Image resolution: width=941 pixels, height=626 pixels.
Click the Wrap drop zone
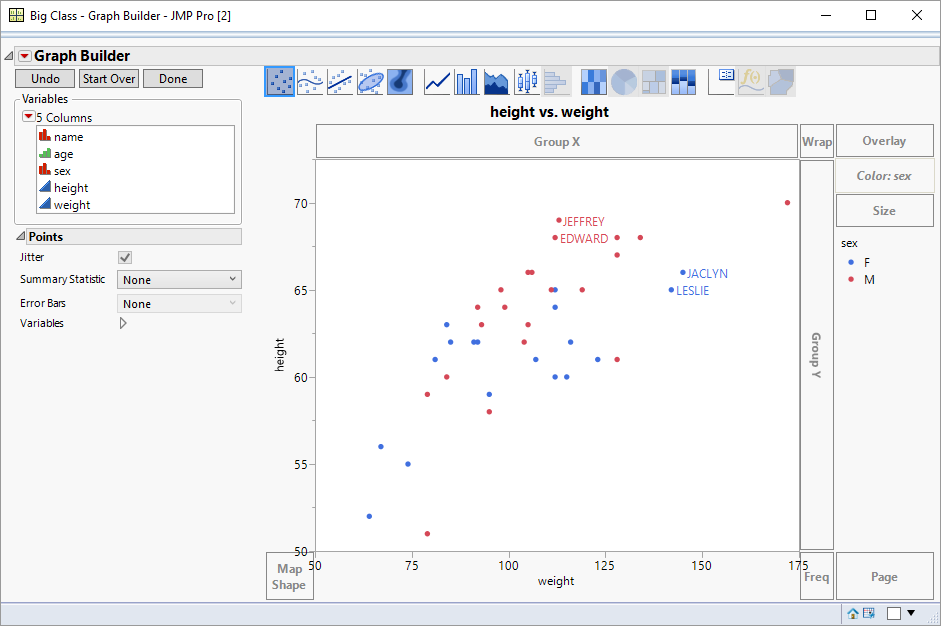point(817,142)
